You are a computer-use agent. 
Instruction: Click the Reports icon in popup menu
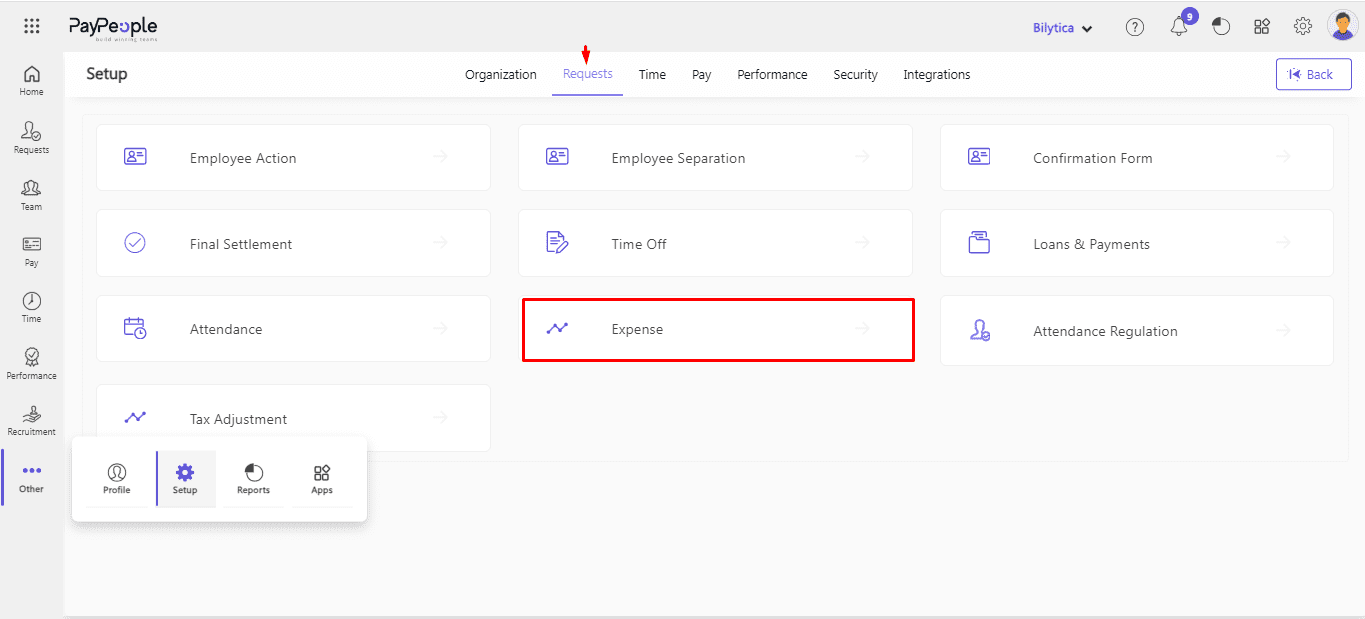pos(253,479)
